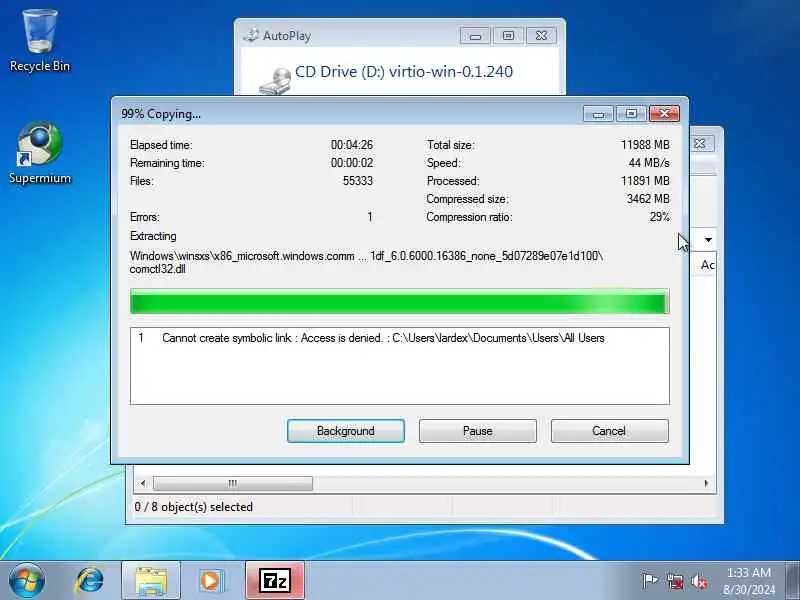Open the dropdown arrow in the 7-Zip window

coord(708,239)
